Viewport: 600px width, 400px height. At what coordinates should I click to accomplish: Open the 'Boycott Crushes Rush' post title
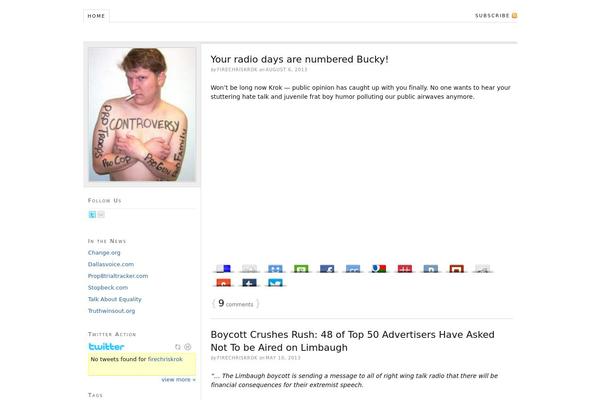352,341
